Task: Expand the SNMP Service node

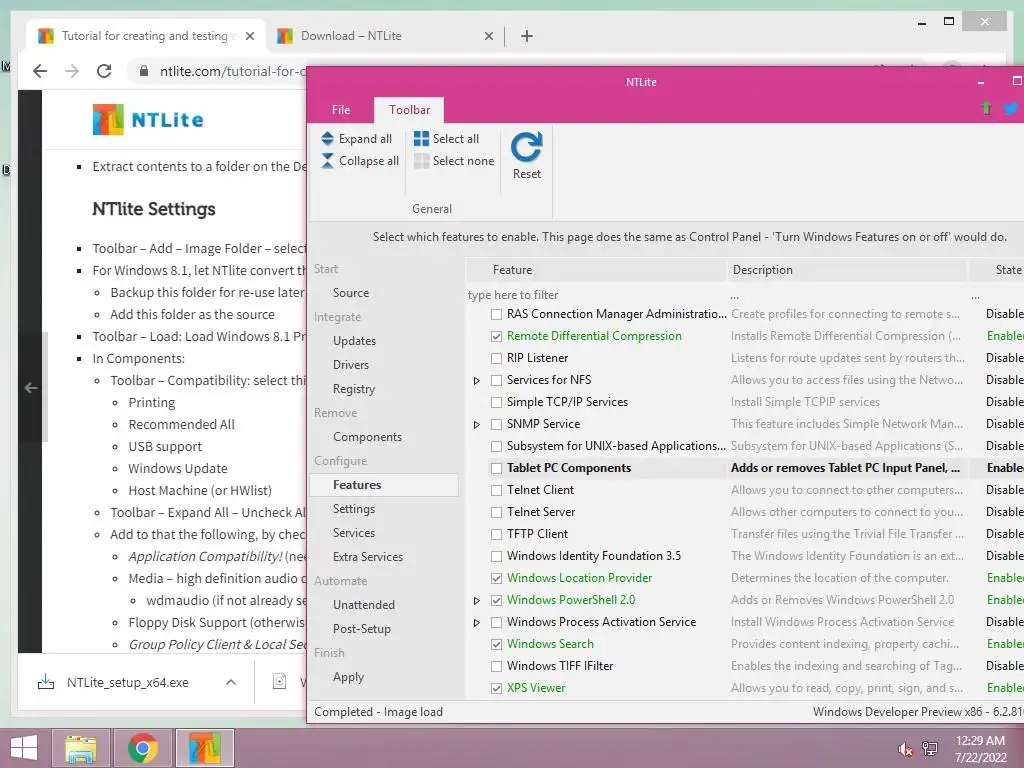Action: click(x=477, y=424)
